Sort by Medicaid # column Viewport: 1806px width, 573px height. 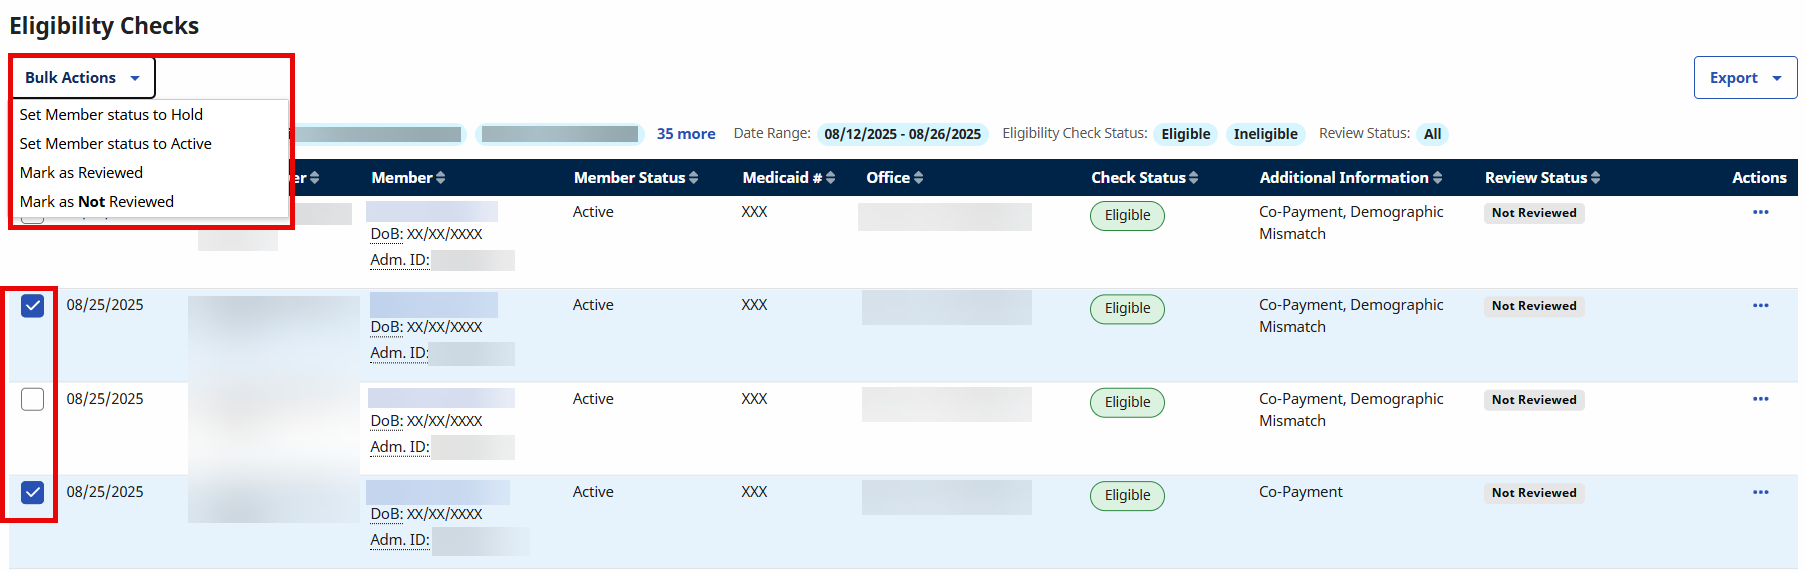(x=788, y=178)
